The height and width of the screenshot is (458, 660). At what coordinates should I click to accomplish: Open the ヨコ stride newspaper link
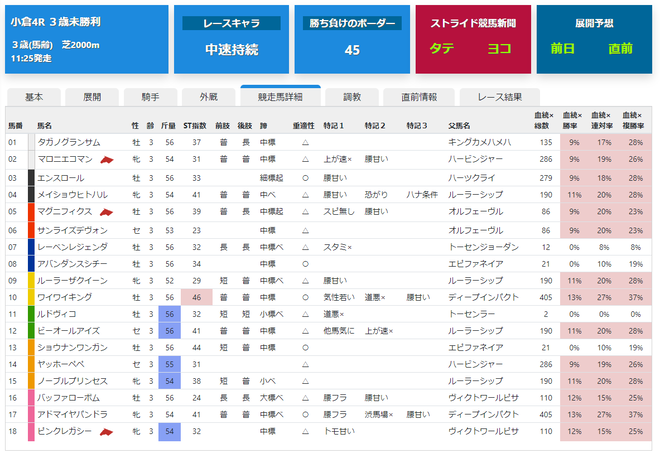[500, 49]
